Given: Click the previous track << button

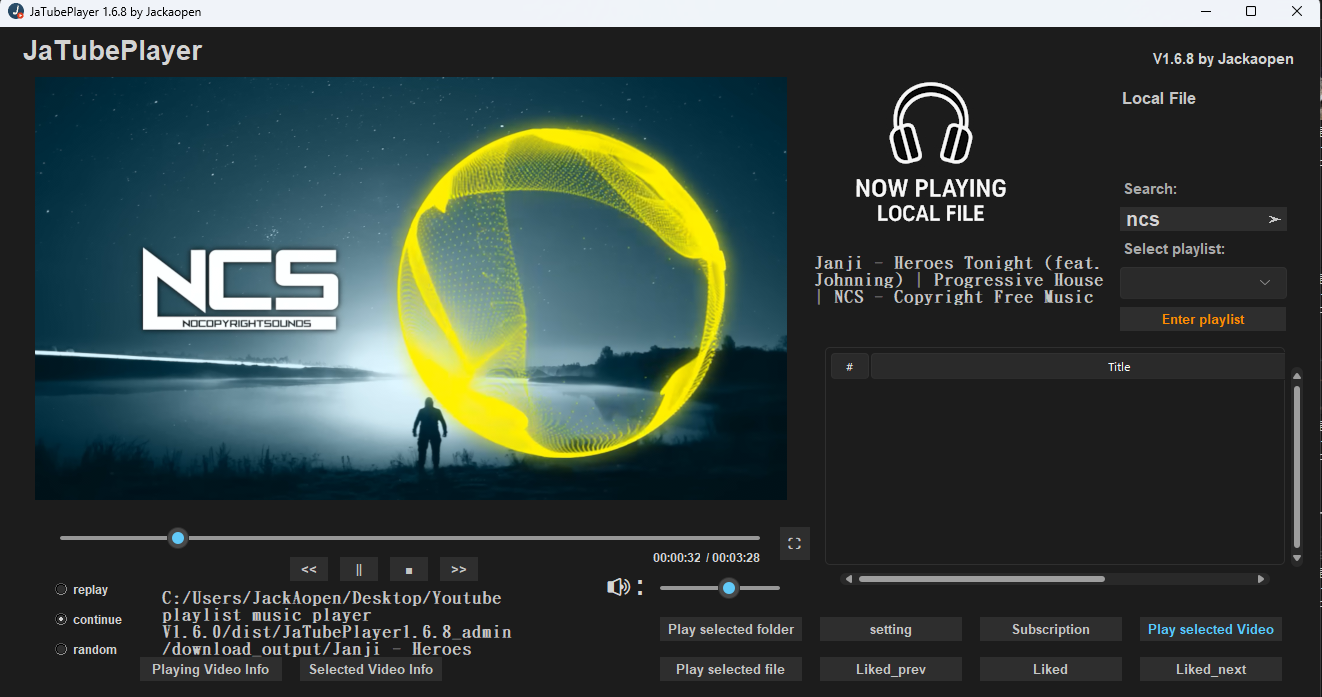Looking at the screenshot, I should point(309,569).
